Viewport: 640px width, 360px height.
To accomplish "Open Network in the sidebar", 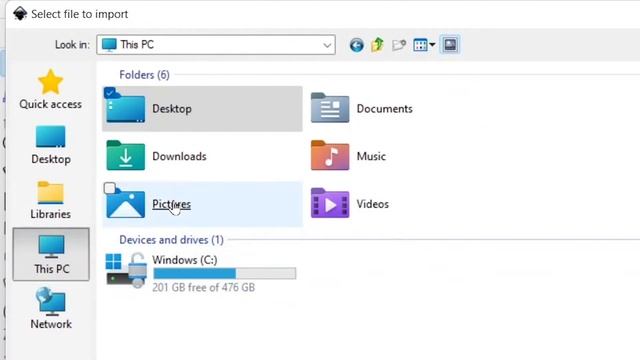I will coord(51,309).
